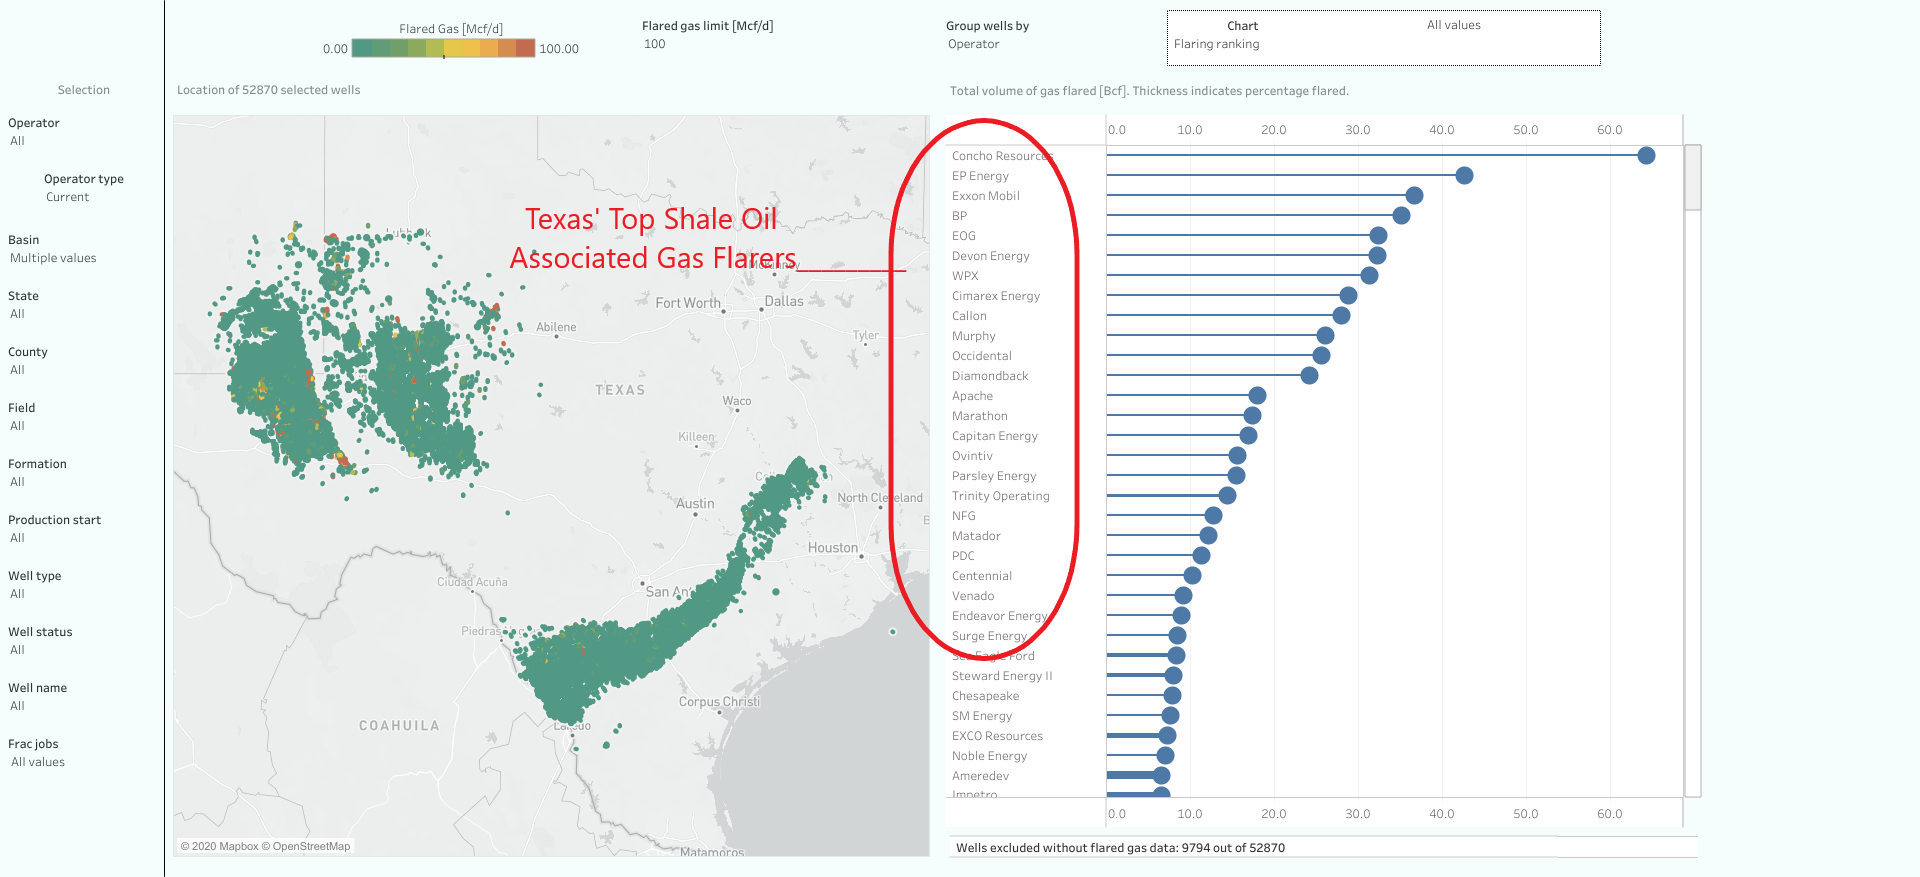Click the Centennial operator label
This screenshot has width=1920, height=877.
pos(982,576)
